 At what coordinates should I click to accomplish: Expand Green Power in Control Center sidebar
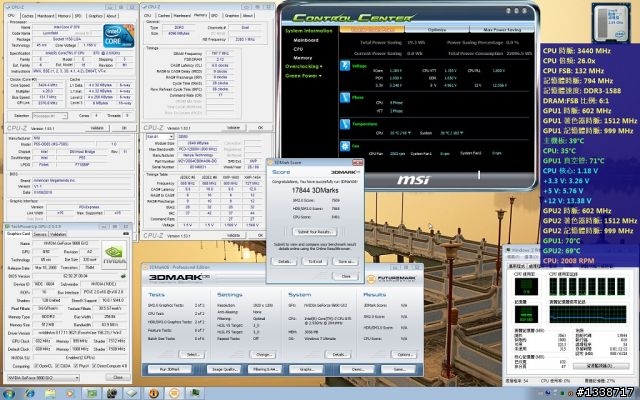click(303, 76)
